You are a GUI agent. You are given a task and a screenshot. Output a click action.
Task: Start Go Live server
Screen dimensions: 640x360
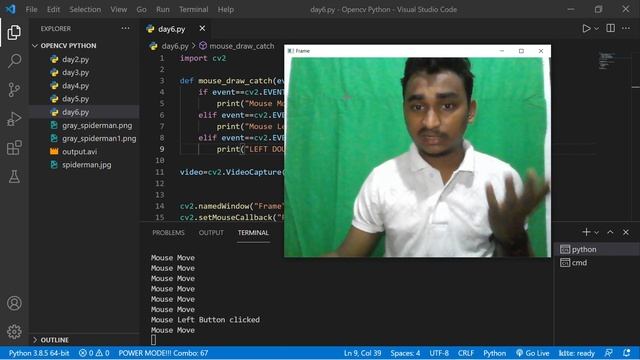point(532,353)
